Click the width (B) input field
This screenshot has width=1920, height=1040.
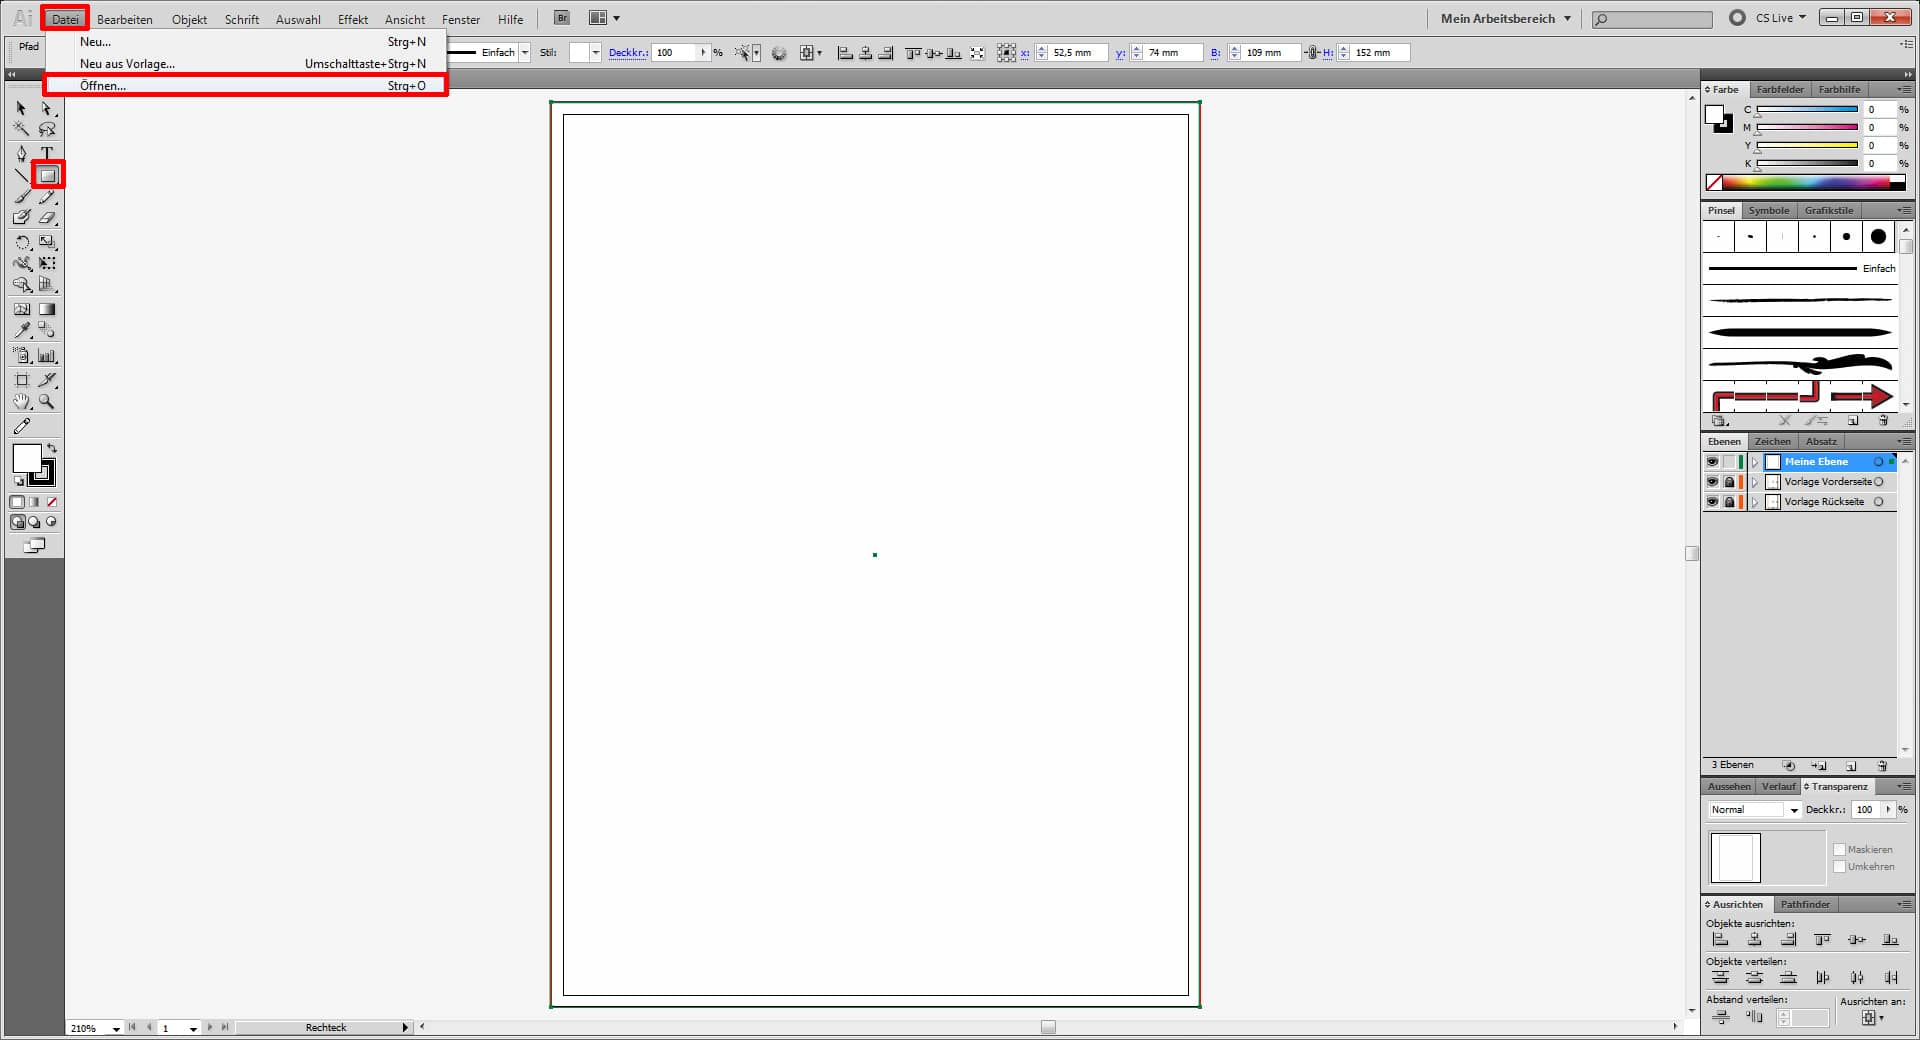click(1270, 53)
